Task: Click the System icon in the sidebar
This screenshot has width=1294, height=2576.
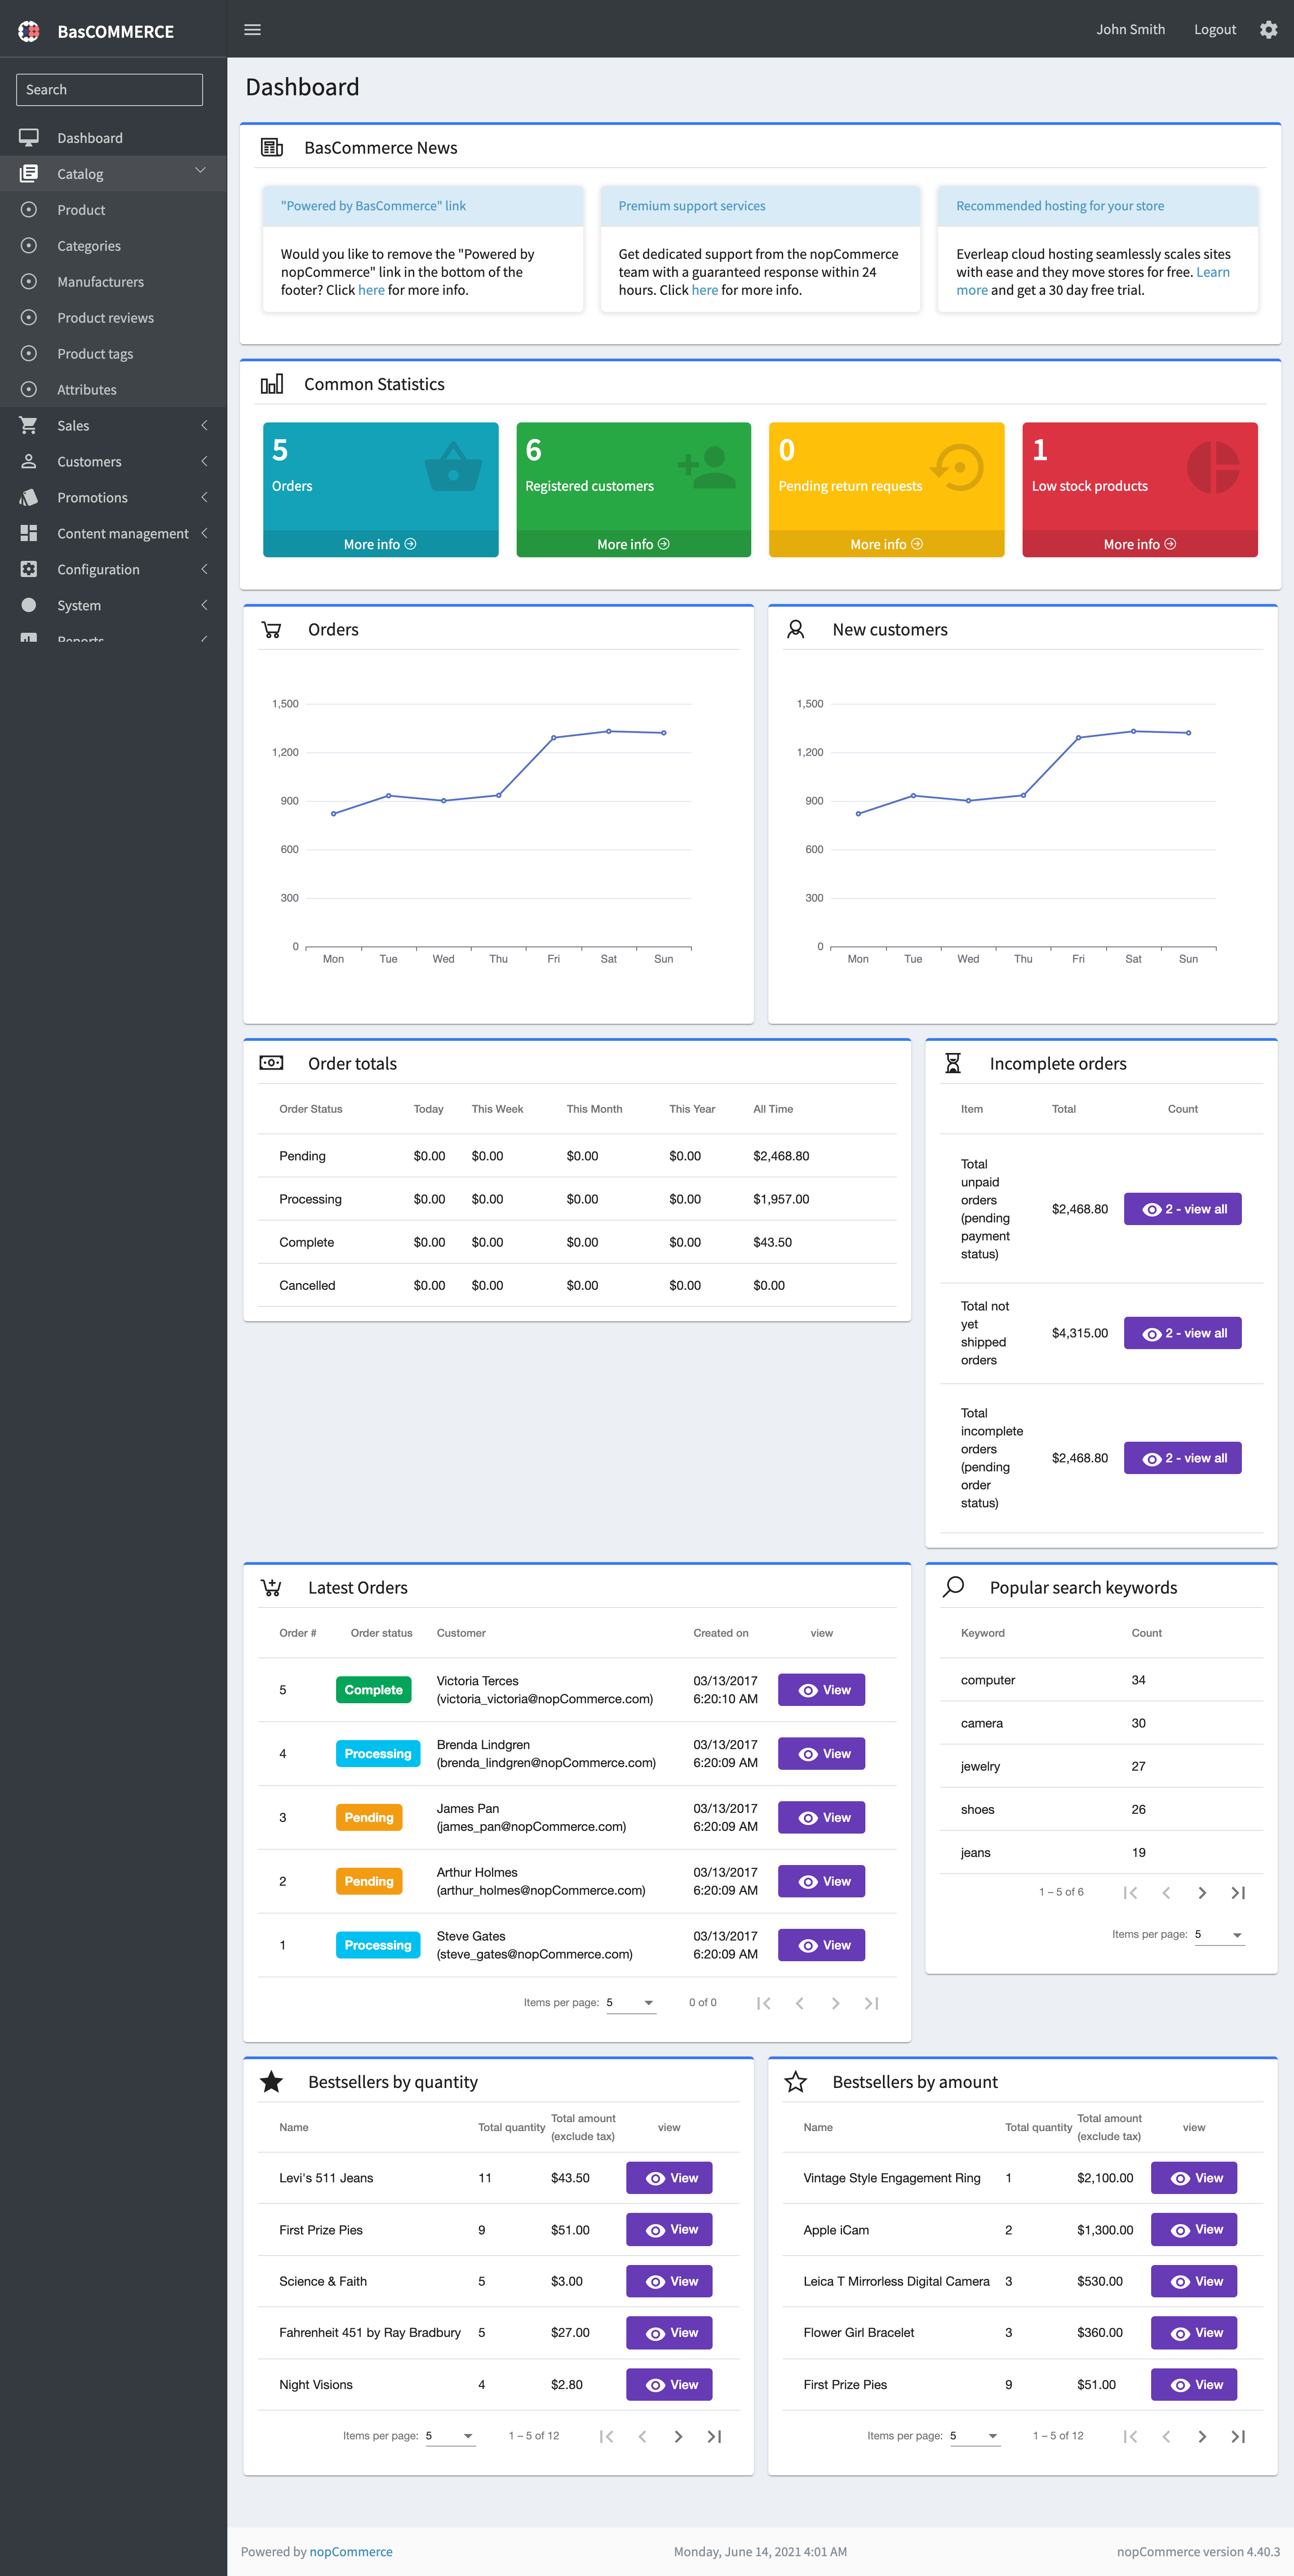Action: click(x=28, y=605)
